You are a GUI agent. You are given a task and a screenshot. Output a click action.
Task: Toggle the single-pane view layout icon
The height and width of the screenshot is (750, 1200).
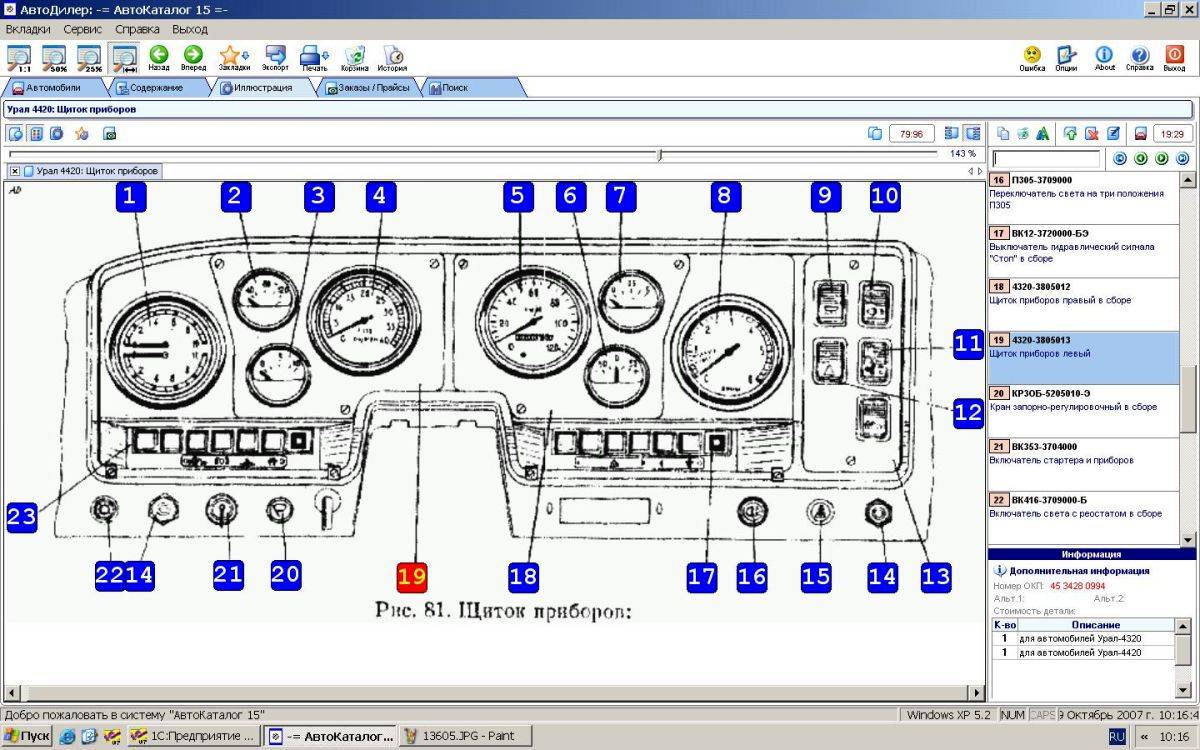tap(954, 133)
